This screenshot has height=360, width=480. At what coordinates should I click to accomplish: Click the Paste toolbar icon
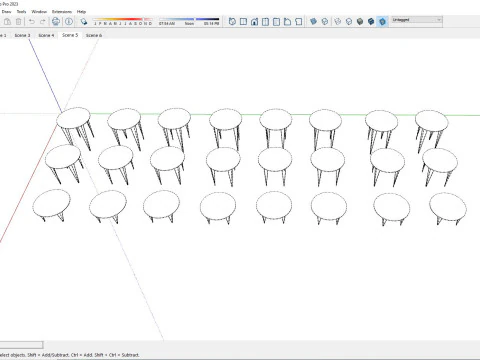7,22
